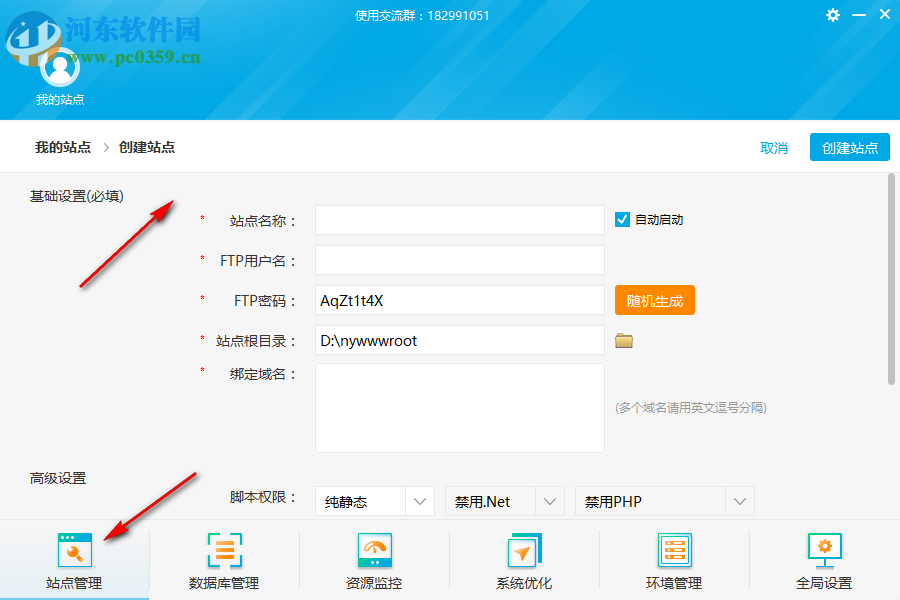The width and height of the screenshot is (900, 600).
Task: Select the 系统优化 tab label
Action: pos(524,583)
